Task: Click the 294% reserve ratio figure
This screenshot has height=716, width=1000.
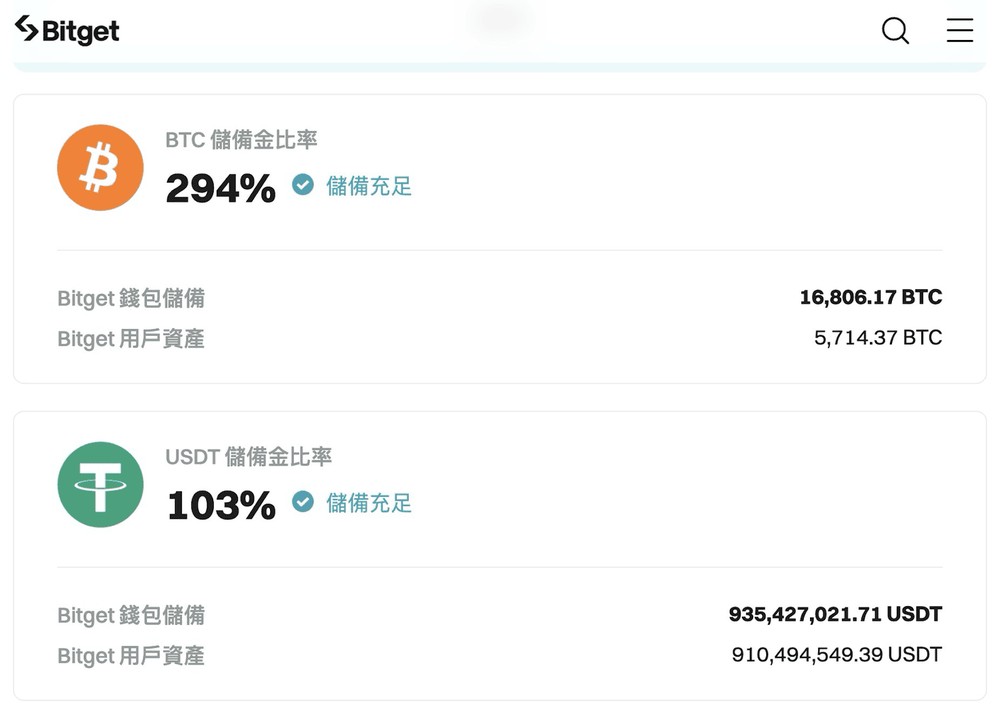Action: click(x=221, y=189)
